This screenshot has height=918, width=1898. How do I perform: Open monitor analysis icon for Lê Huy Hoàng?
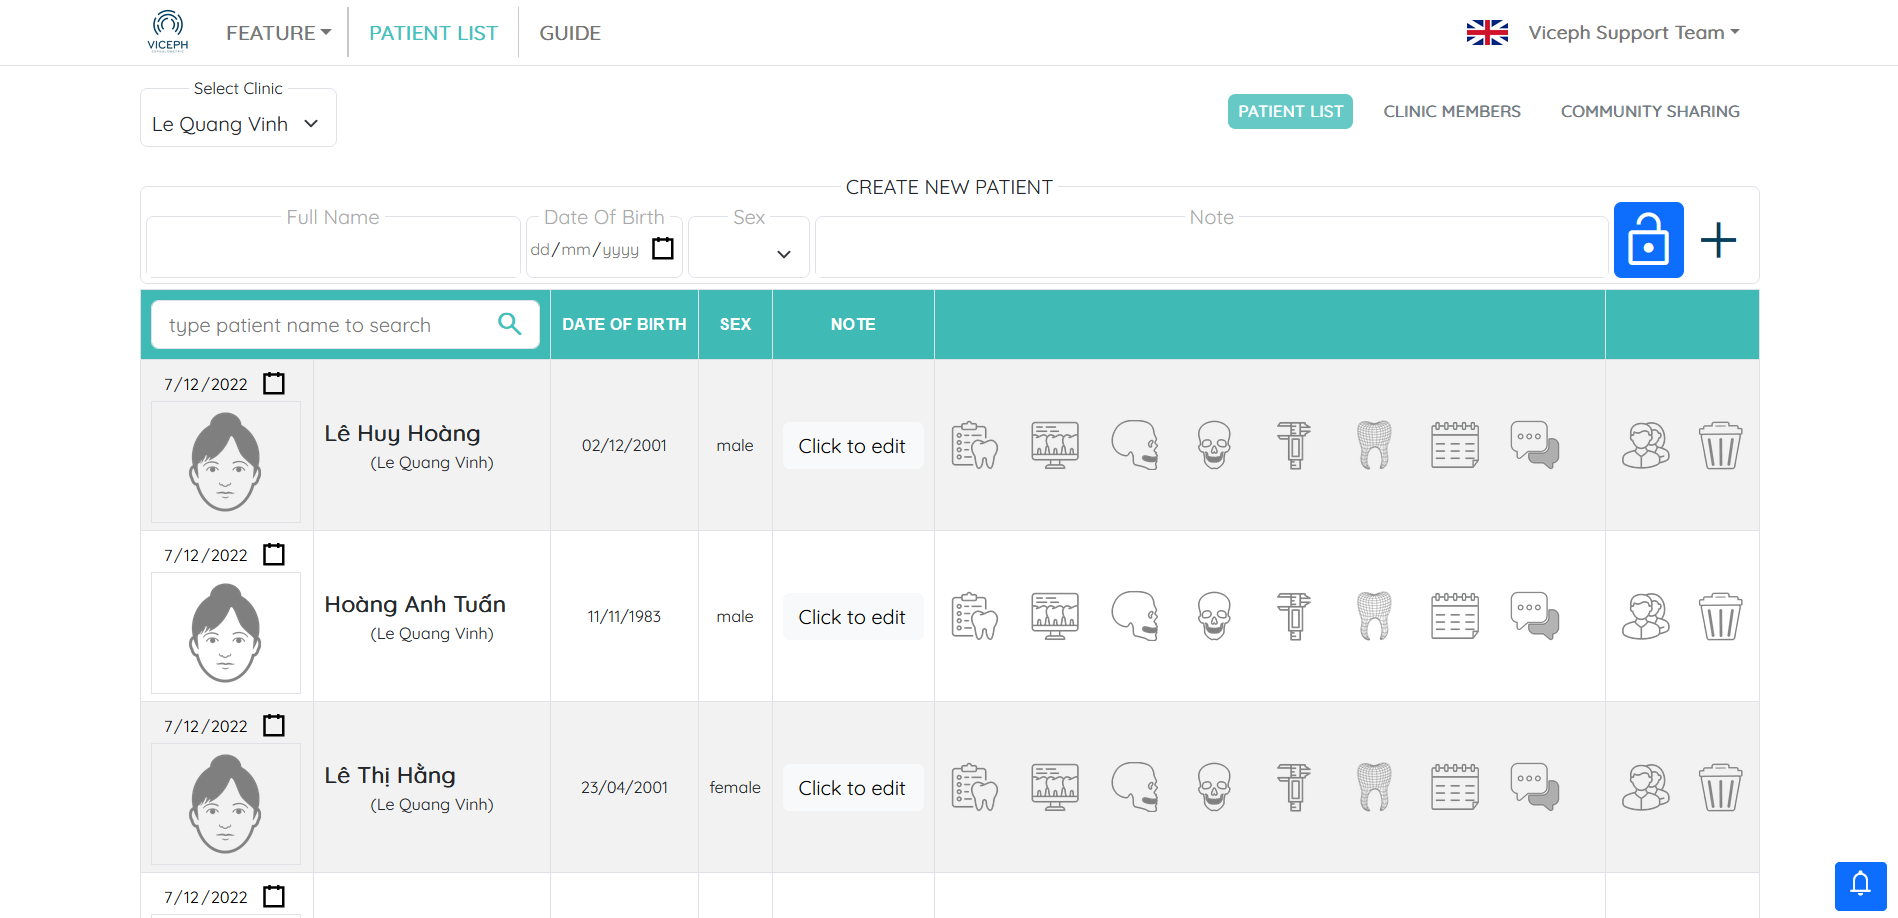[1055, 445]
